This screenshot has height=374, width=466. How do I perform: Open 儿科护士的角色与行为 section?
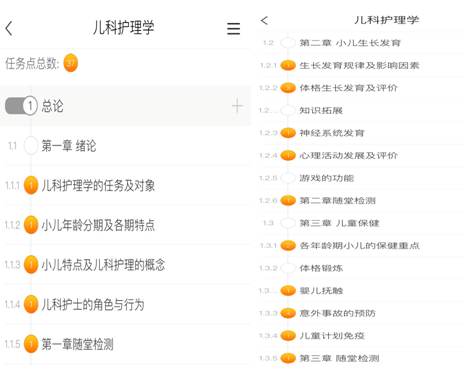[93, 304]
